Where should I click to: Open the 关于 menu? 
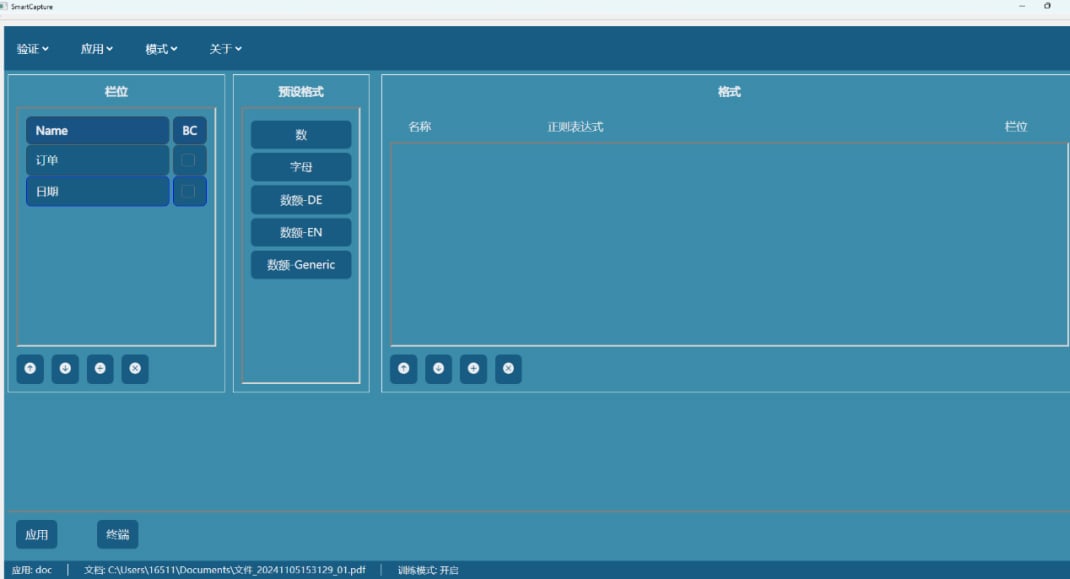click(225, 49)
